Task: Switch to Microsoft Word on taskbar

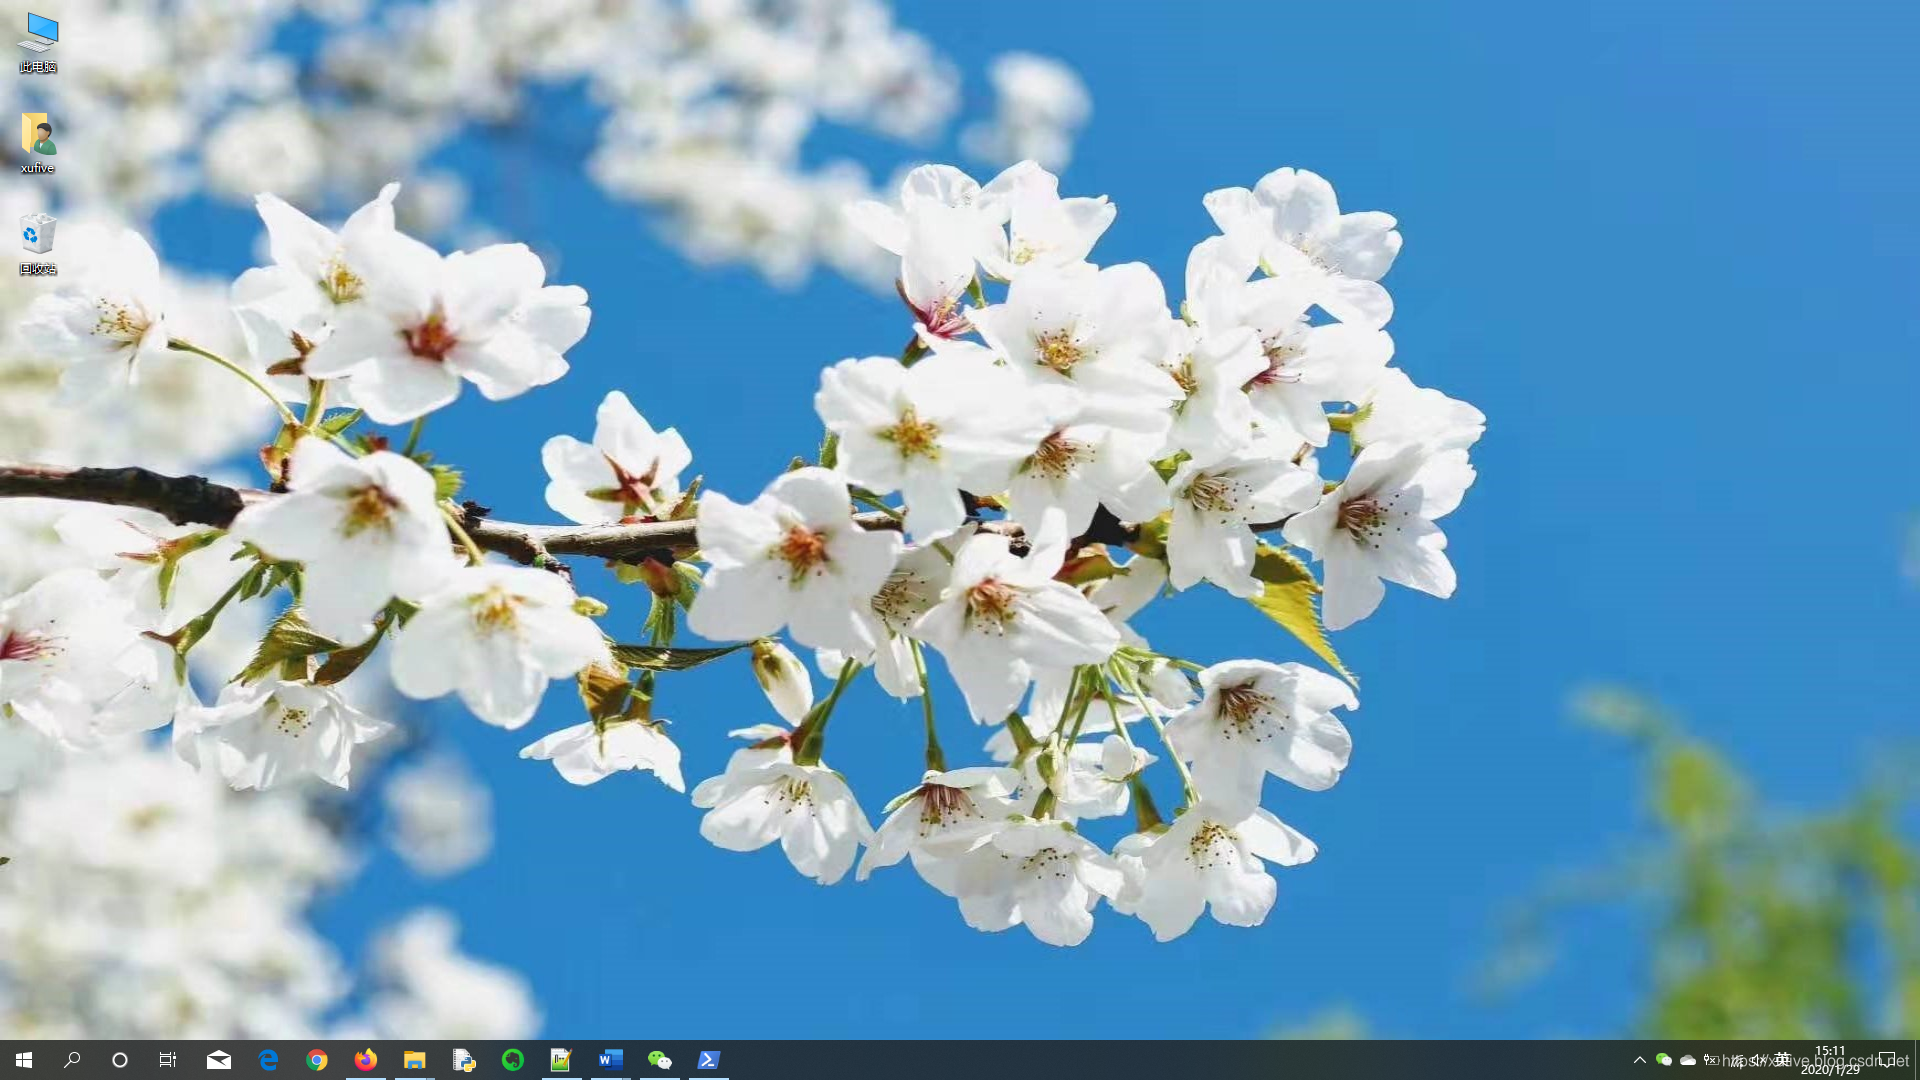Action: click(x=610, y=1060)
